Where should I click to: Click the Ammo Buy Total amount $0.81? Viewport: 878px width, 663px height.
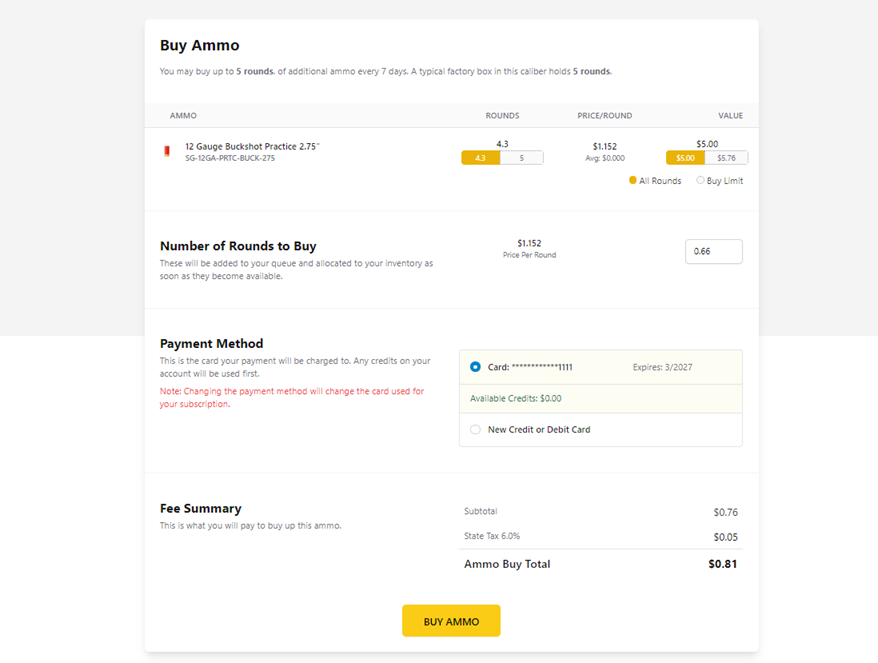[722, 564]
